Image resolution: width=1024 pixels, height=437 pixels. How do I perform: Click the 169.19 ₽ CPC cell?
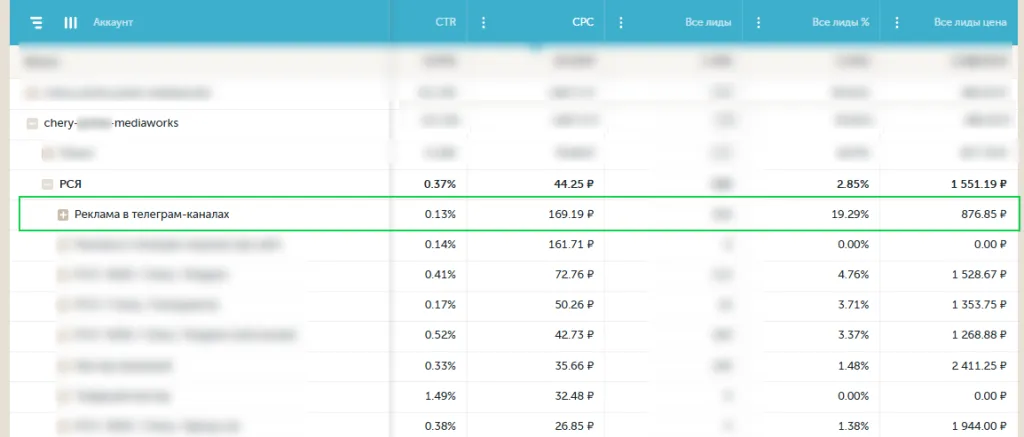point(571,214)
